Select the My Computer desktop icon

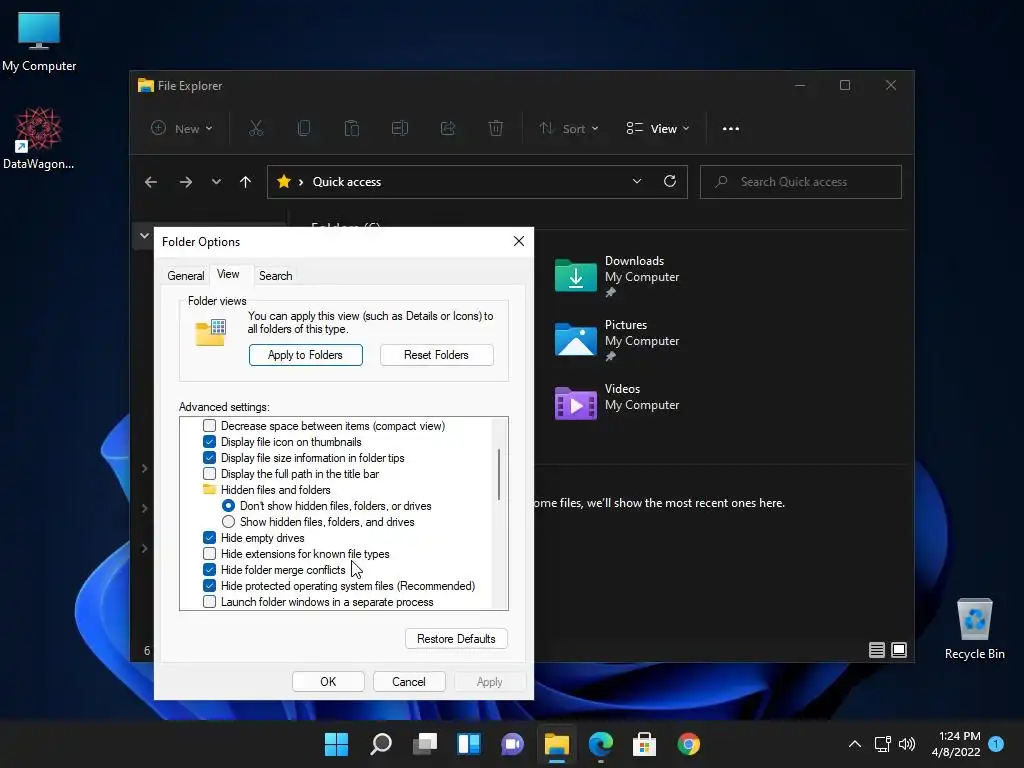(x=39, y=42)
